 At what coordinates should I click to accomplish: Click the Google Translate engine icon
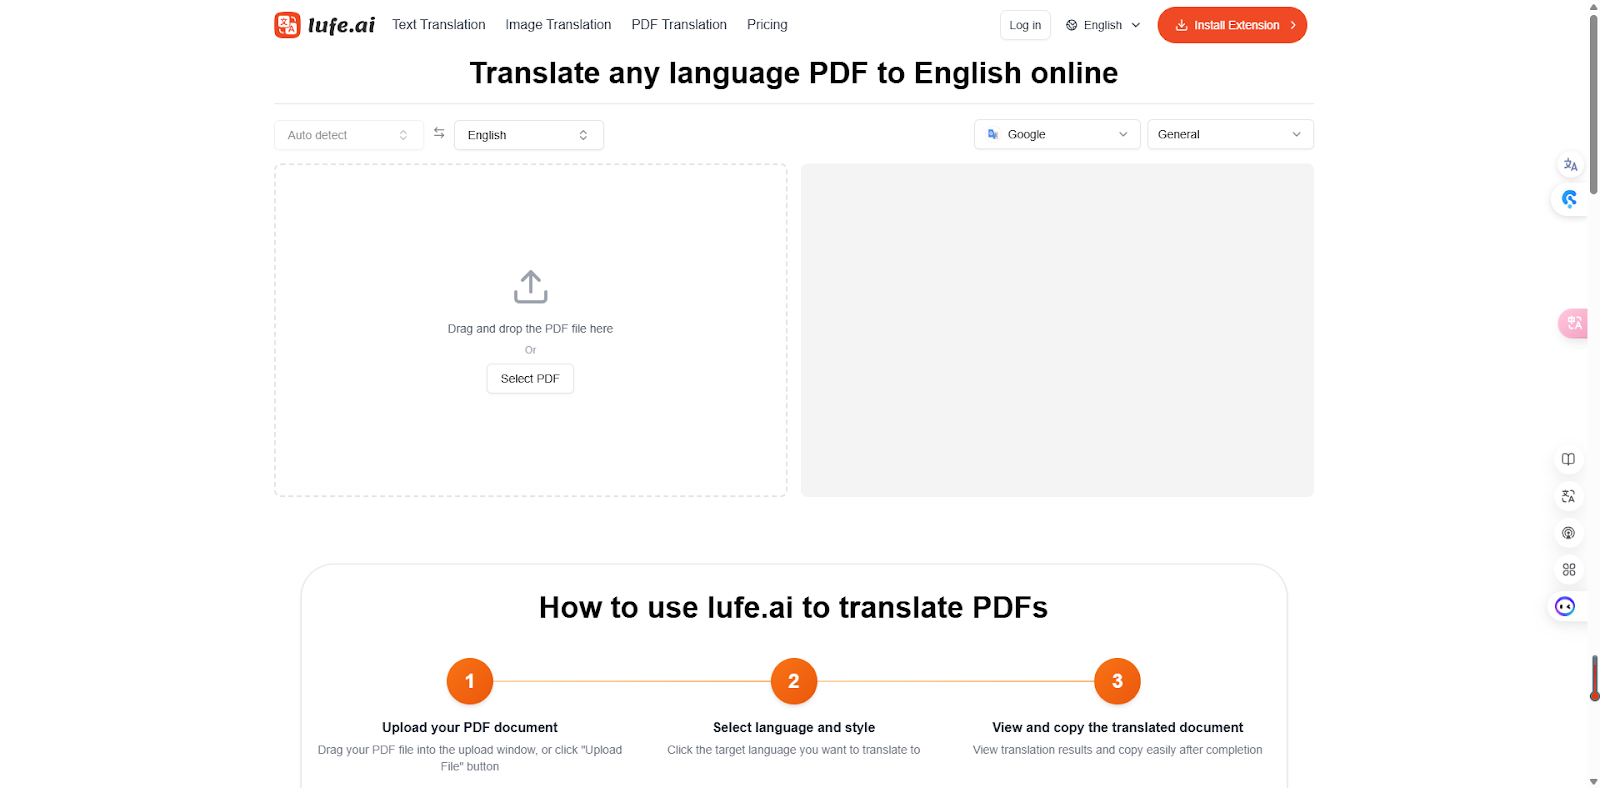pyautogui.click(x=993, y=134)
